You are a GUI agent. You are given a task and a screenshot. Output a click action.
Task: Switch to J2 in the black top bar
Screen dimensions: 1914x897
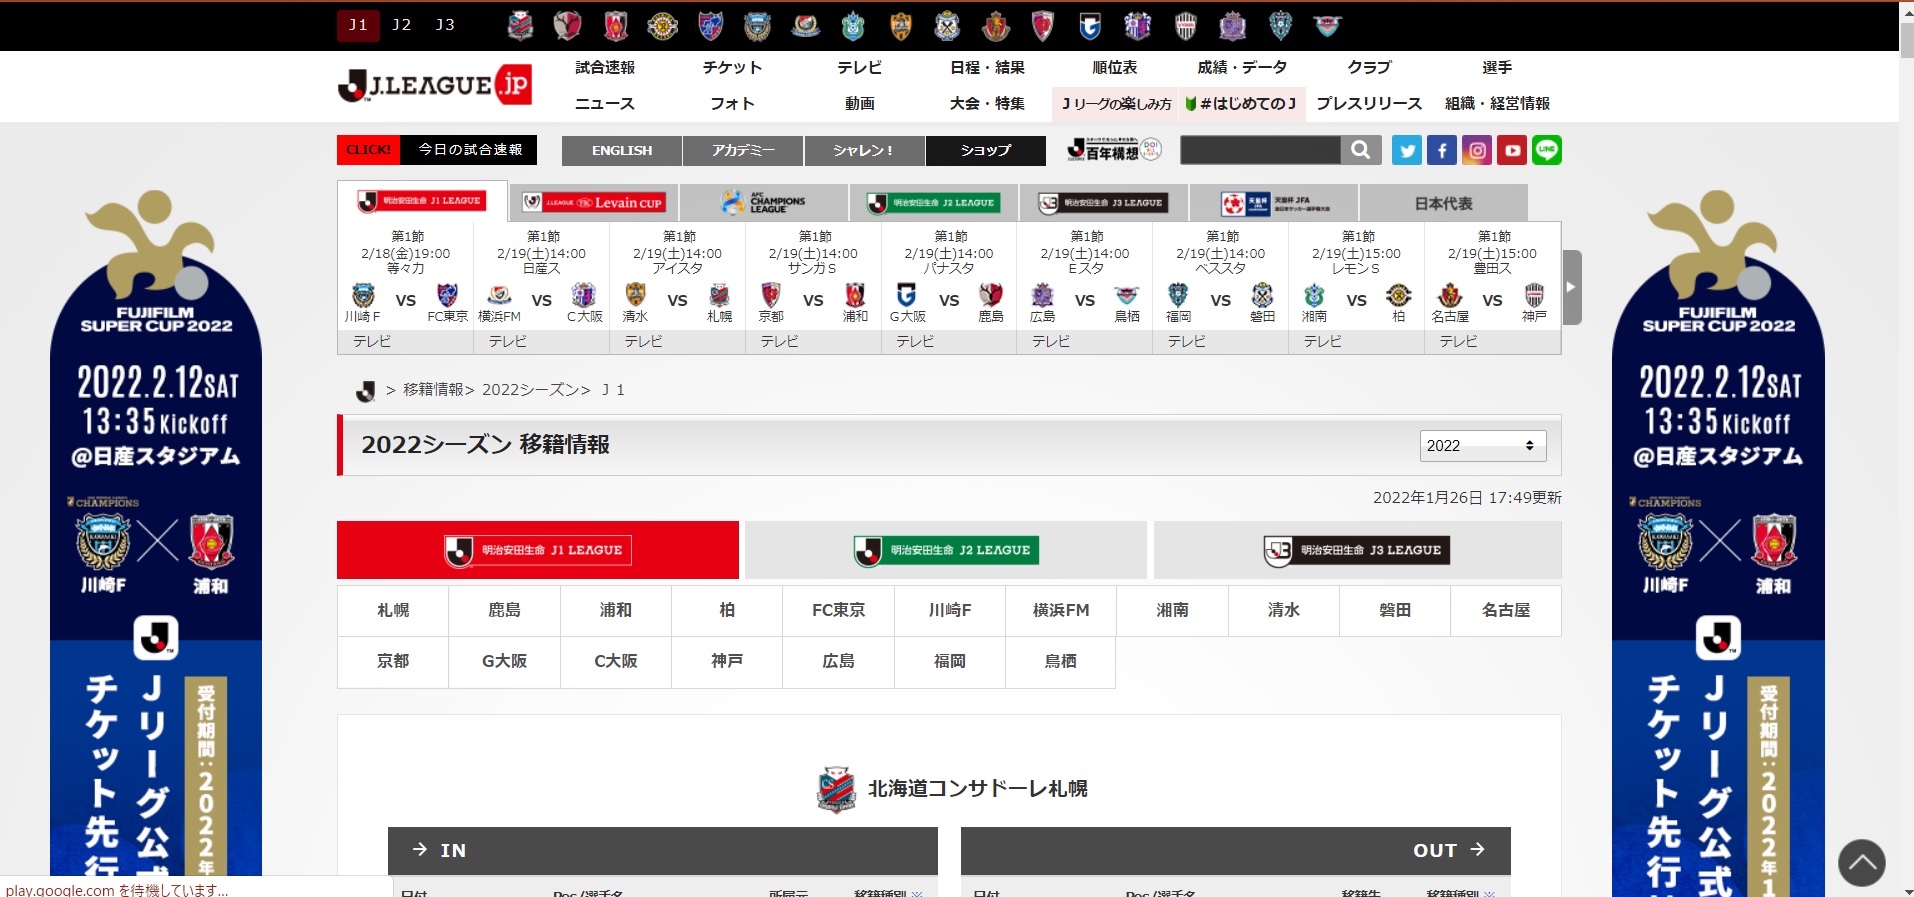coord(402,25)
